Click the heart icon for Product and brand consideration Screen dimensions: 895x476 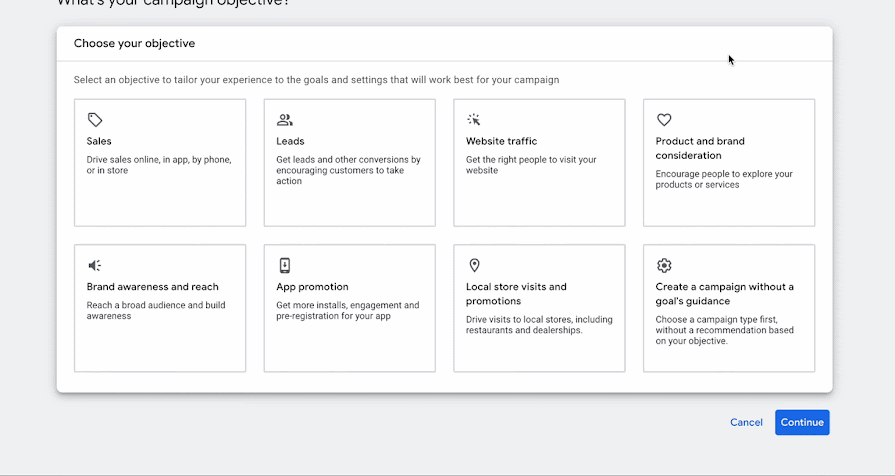point(664,120)
